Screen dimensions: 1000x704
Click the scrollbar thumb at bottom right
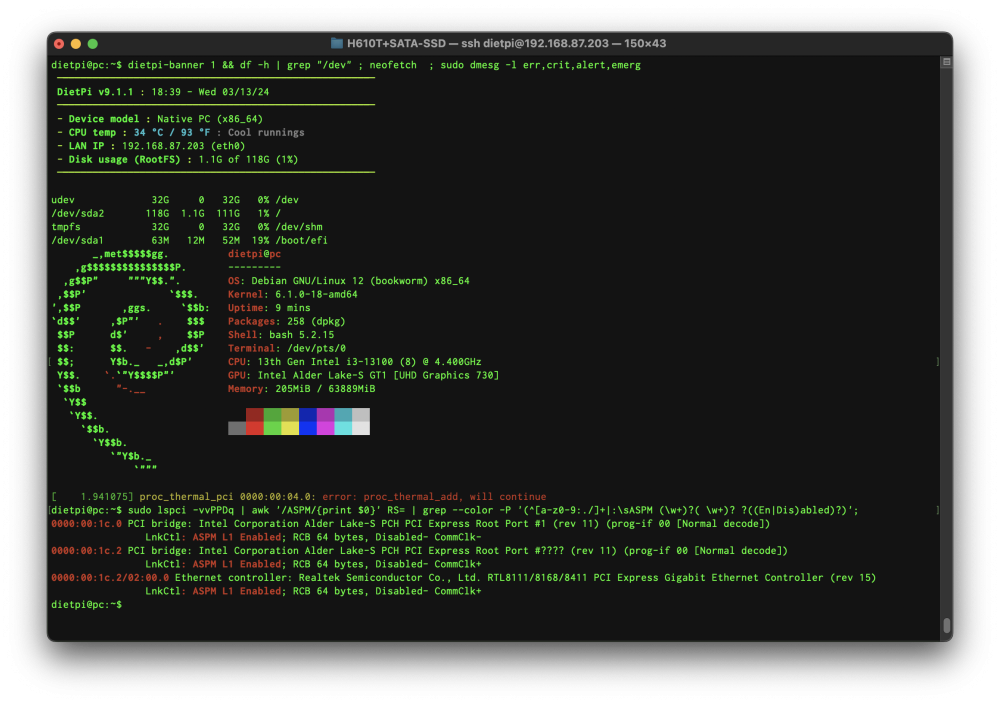947,625
